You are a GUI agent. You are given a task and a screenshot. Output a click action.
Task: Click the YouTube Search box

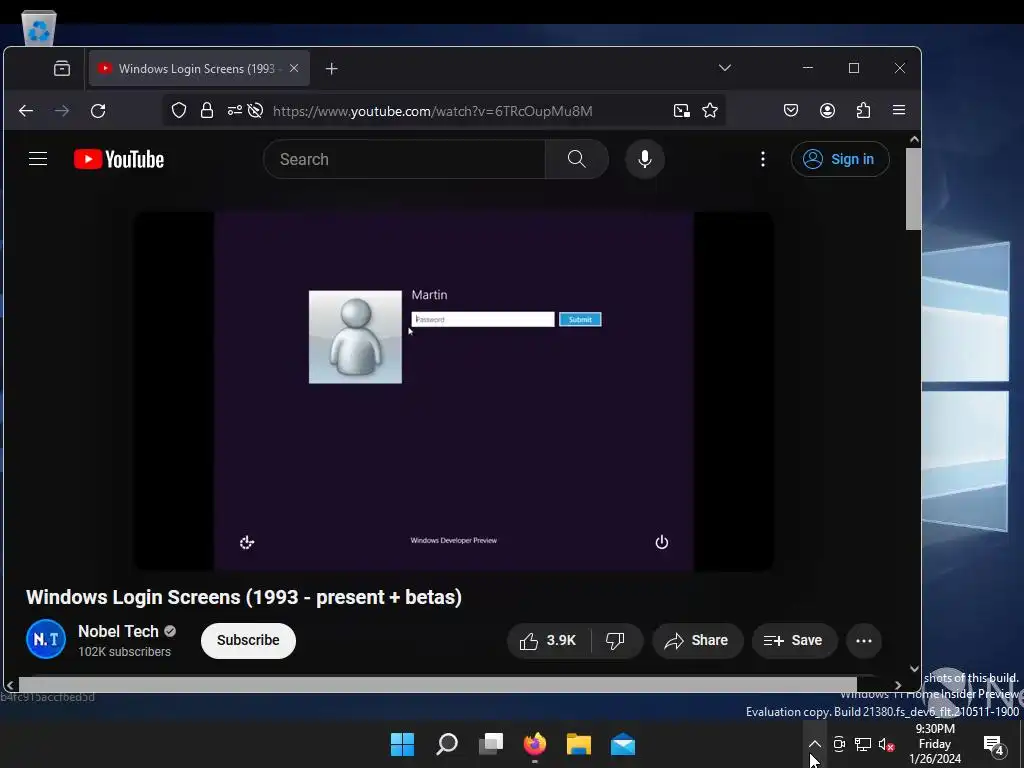point(404,159)
